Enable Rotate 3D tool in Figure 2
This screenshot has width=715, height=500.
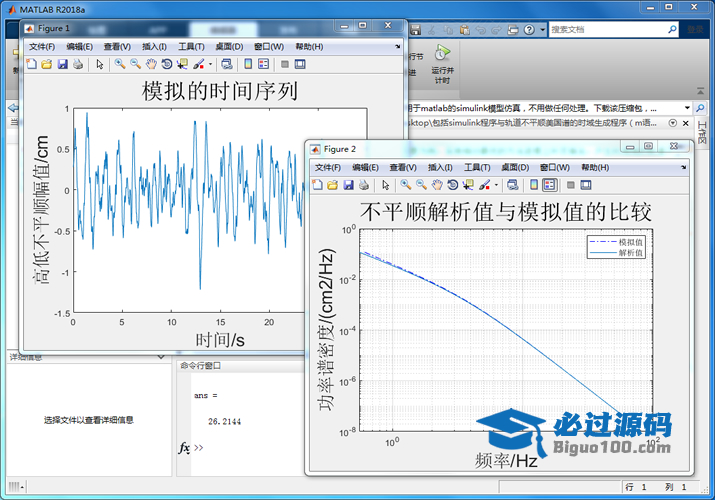452,185
